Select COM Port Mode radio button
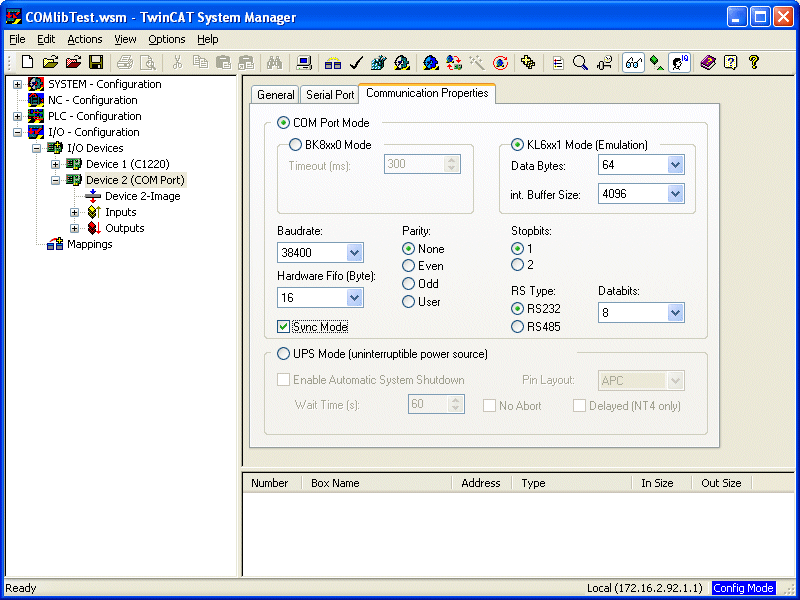The image size is (800, 600). click(x=283, y=123)
